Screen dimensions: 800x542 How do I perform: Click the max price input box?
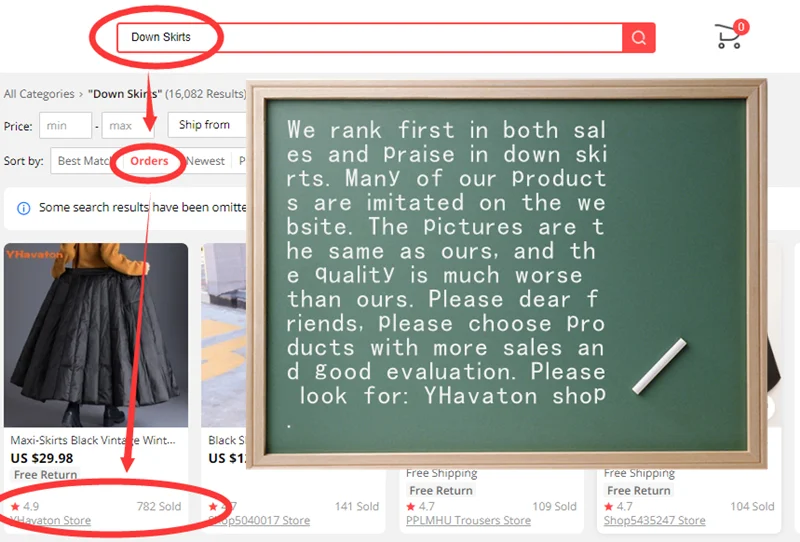(128, 126)
